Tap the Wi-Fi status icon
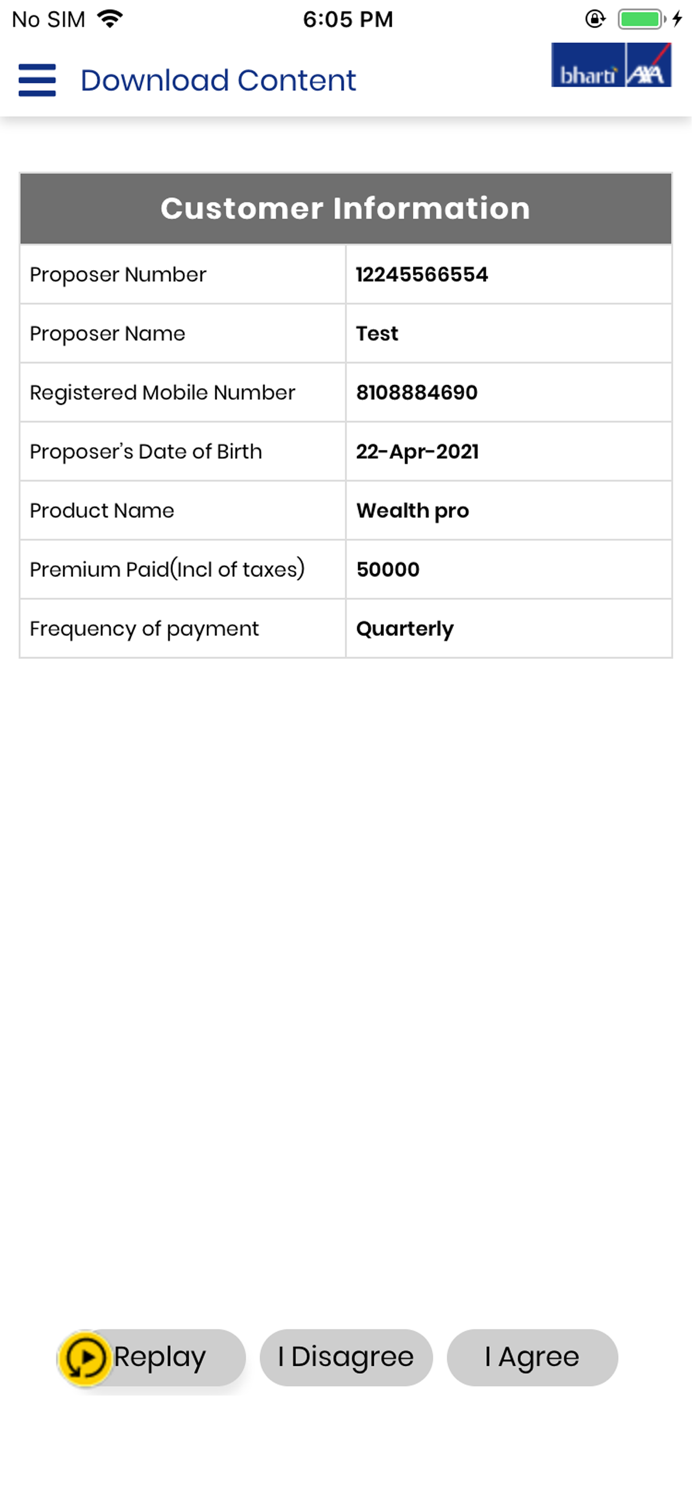This screenshot has width=693, height=1500. [x=110, y=19]
